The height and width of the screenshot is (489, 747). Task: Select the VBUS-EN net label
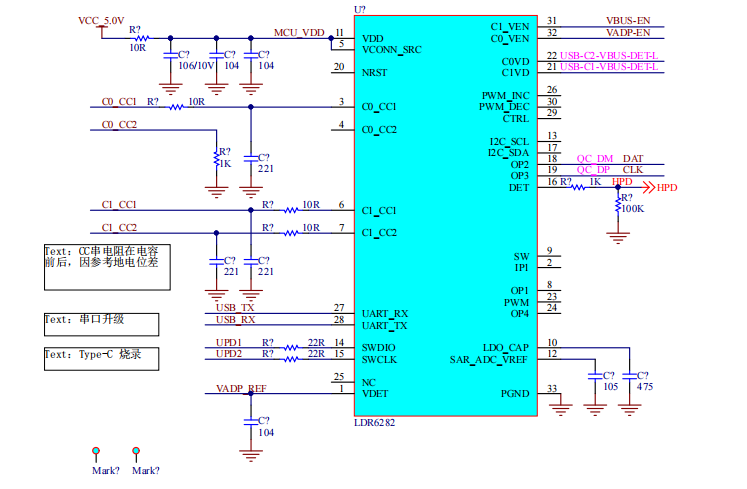click(628, 20)
